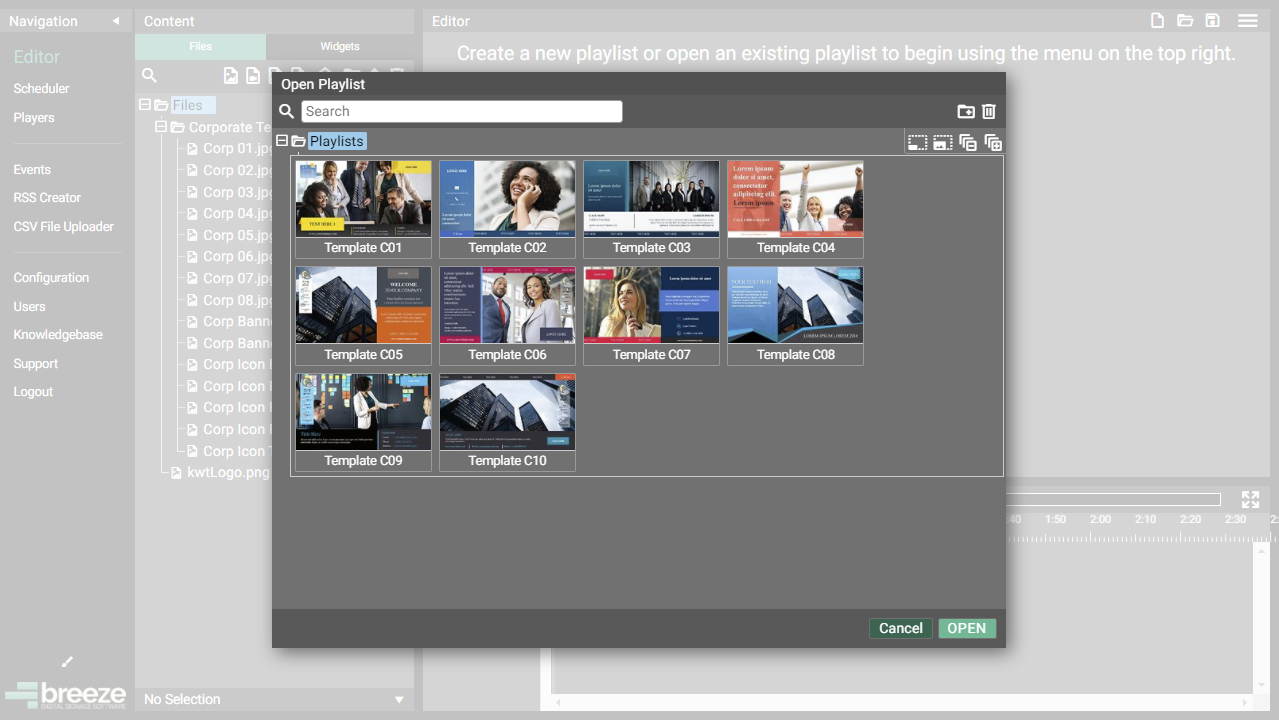Collapse the Files root tree node

(145, 105)
